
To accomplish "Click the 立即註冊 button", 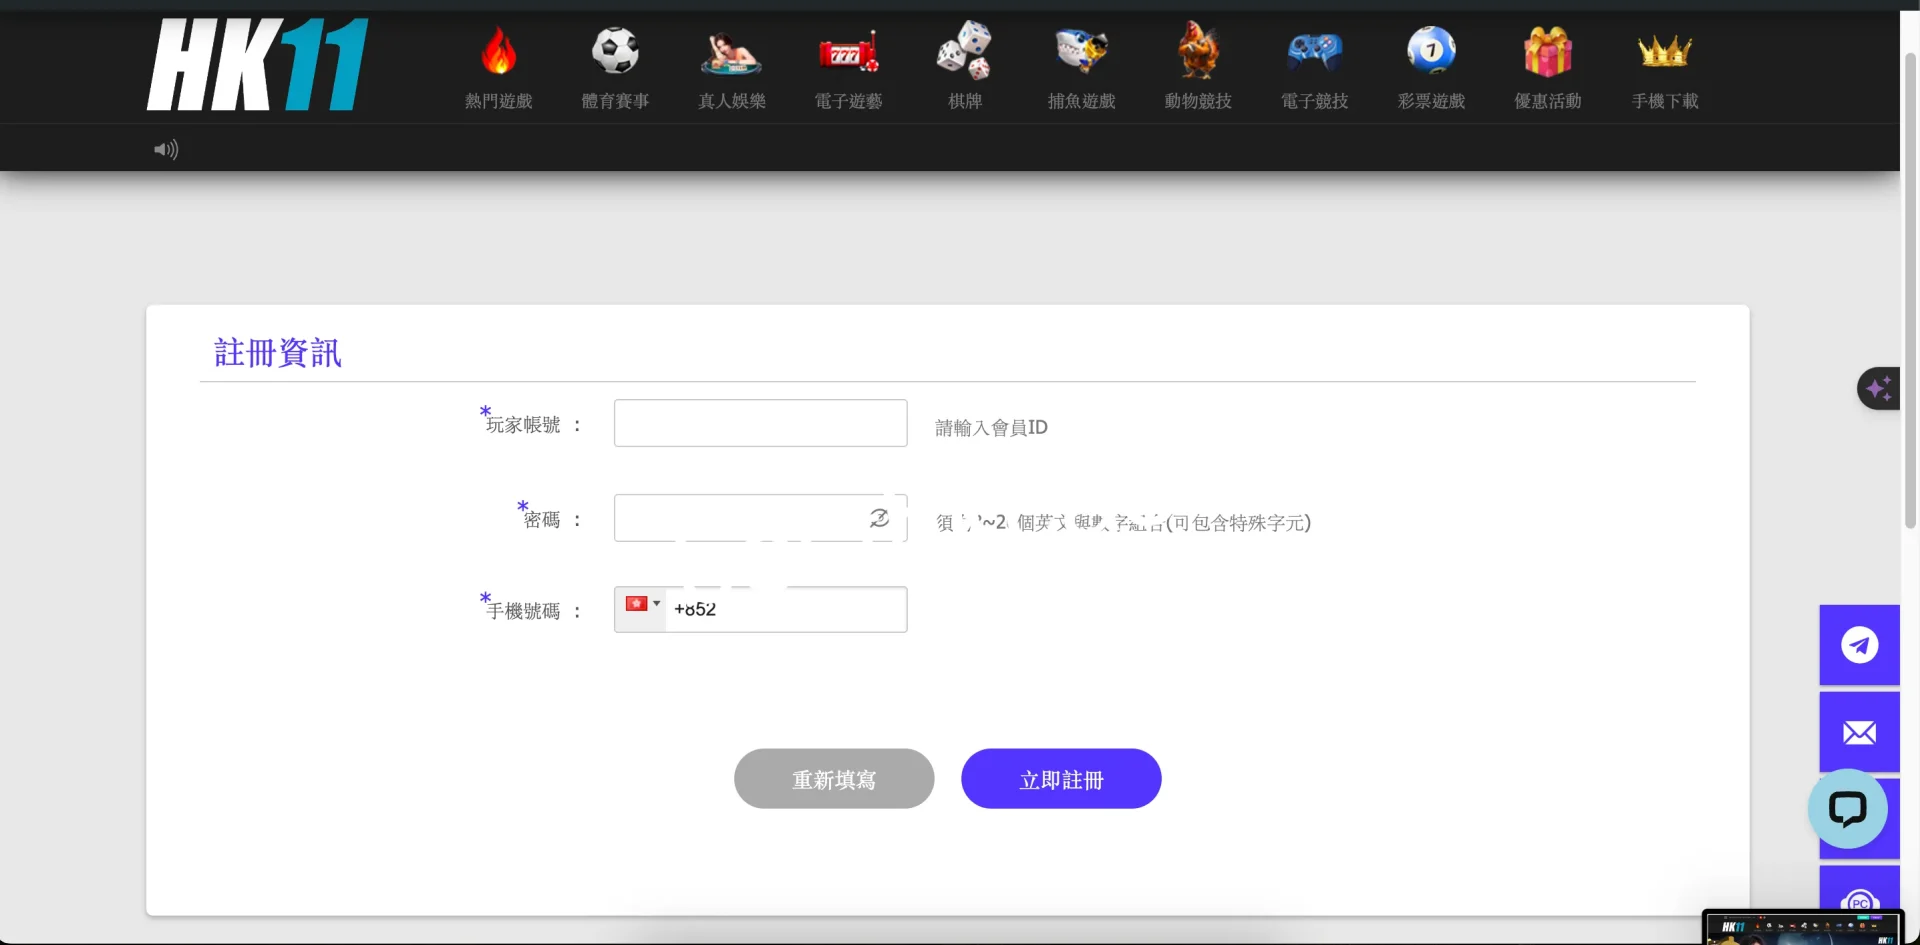I will point(1061,779).
